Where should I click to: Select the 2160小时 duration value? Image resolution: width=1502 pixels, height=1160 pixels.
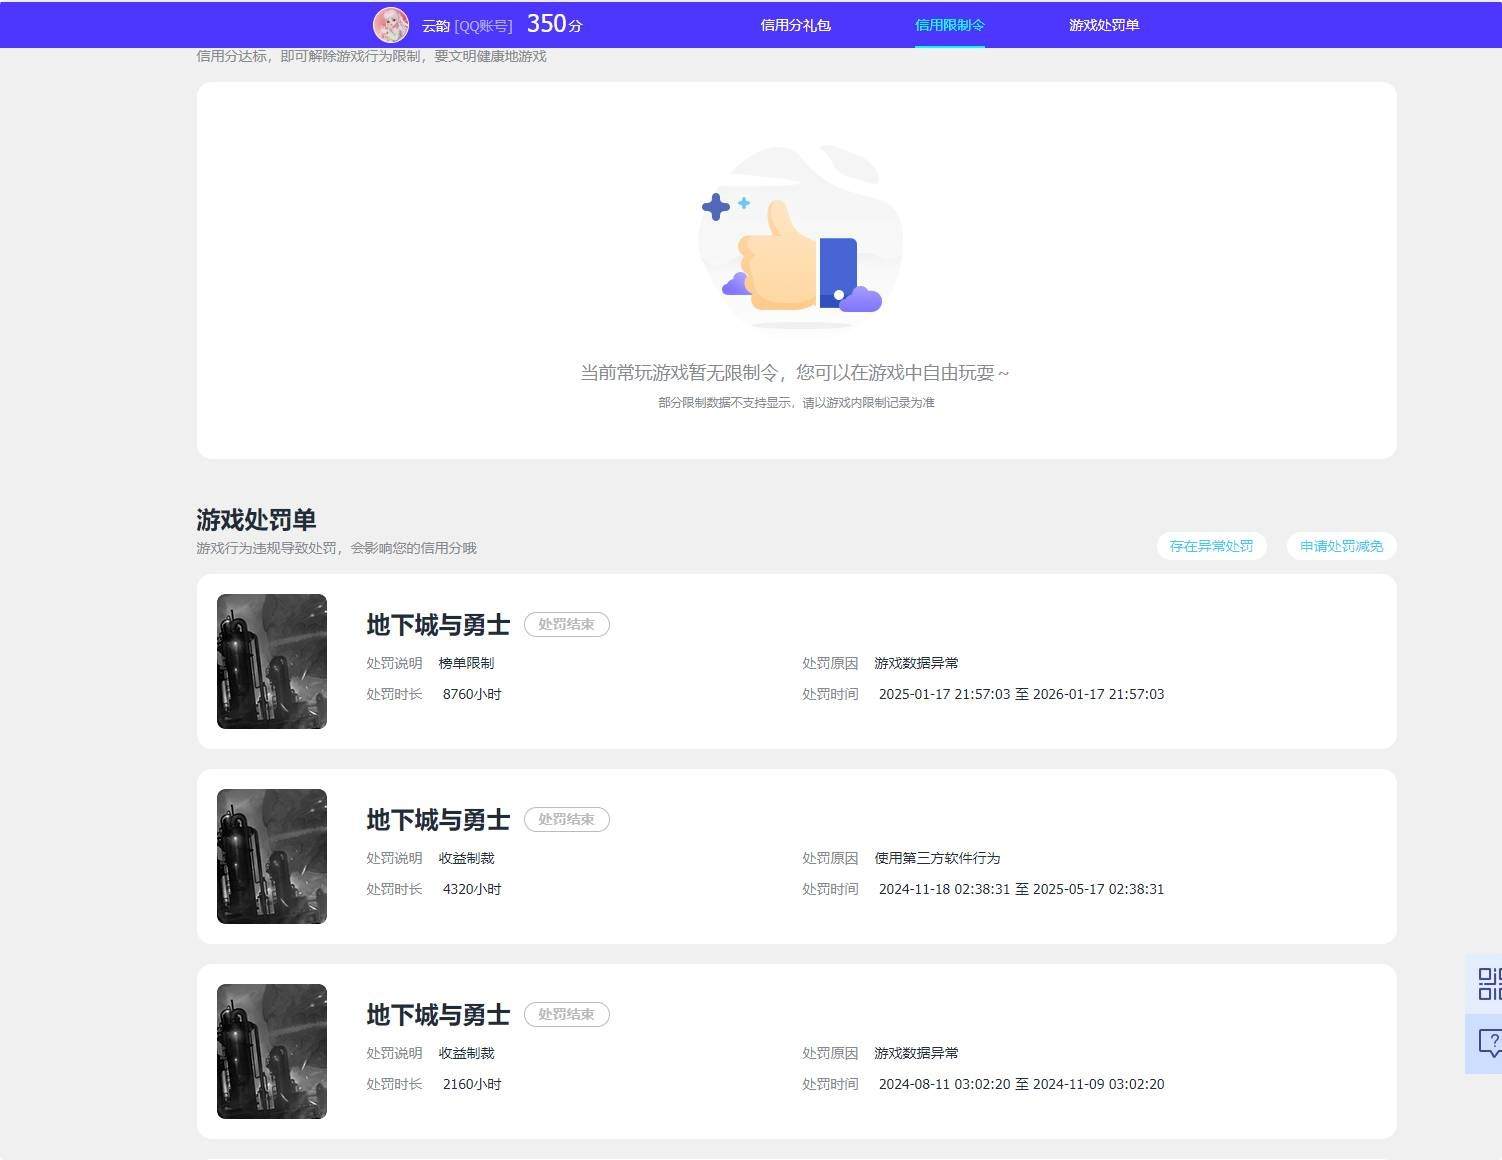[x=472, y=1084]
